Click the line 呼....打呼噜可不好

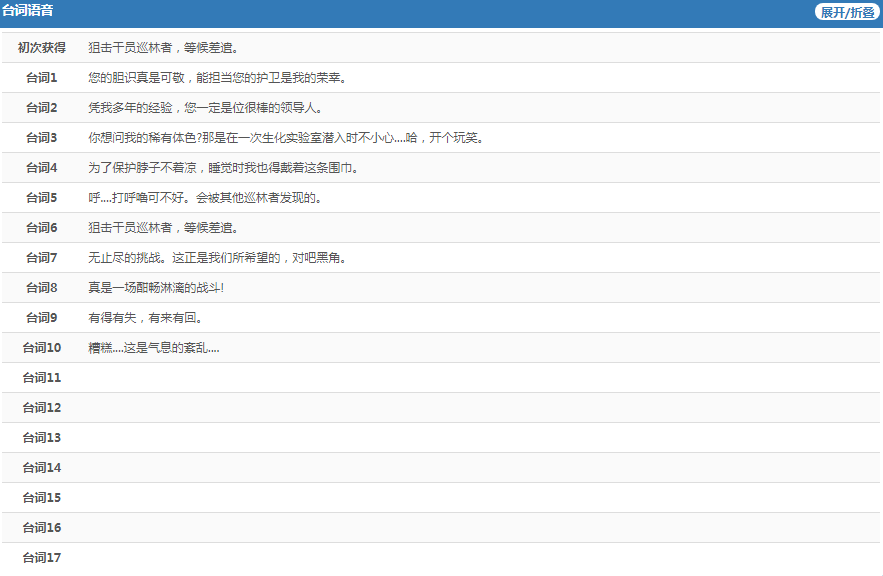pyautogui.click(x=205, y=198)
